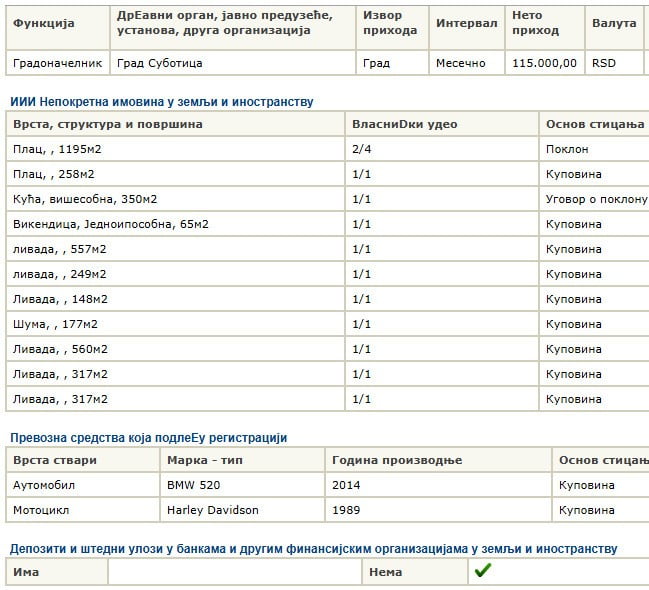The image size is (649, 590).
Task: Select the Марка - тип column header
Action: click(242, 460)
